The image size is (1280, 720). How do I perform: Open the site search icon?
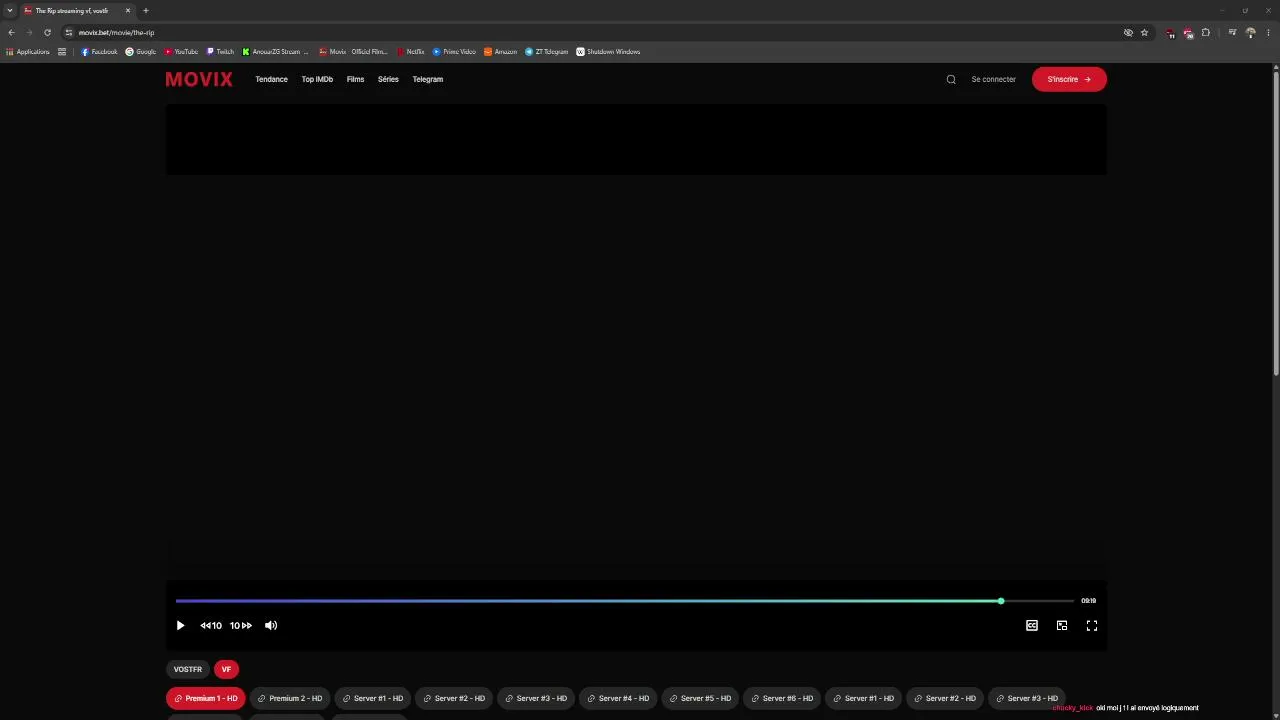pos(951,79)
